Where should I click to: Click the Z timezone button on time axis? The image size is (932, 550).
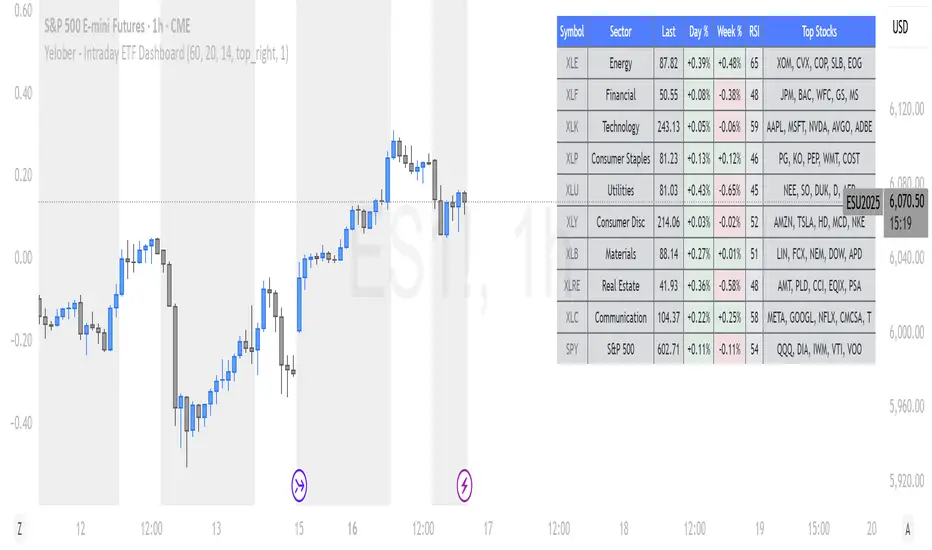(x=18, y=528)
